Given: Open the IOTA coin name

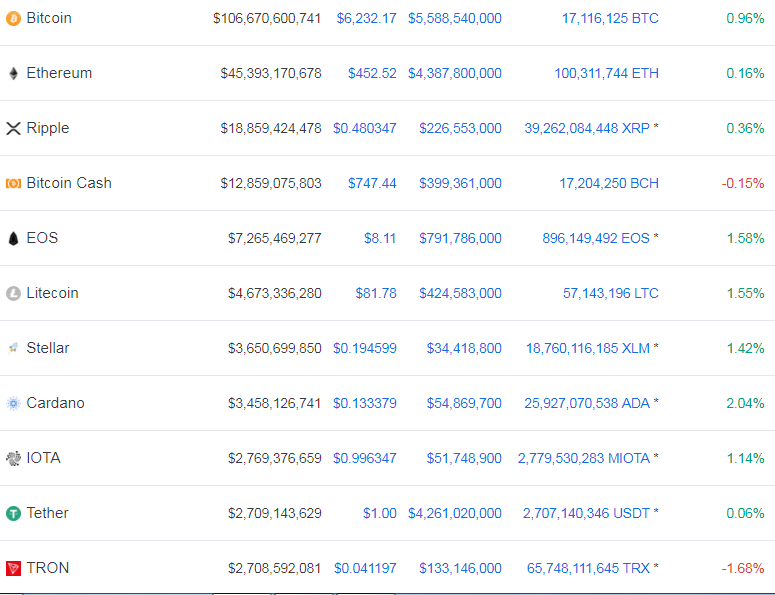Looking at the screenshot, I should pyautogui.click(x=43, y=458).
